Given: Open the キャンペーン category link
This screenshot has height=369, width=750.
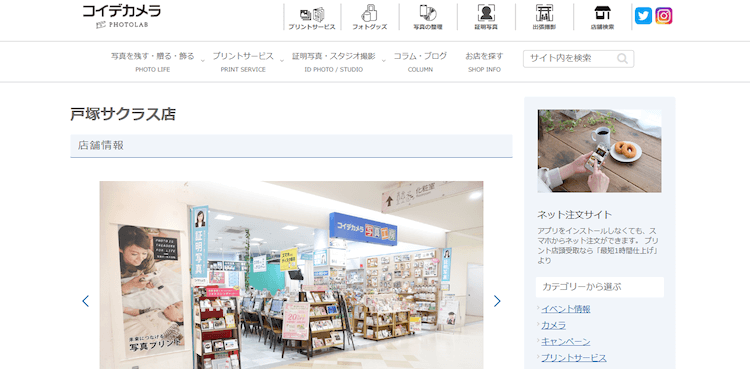Looking at the screenshot, I should tap(565, 342).
